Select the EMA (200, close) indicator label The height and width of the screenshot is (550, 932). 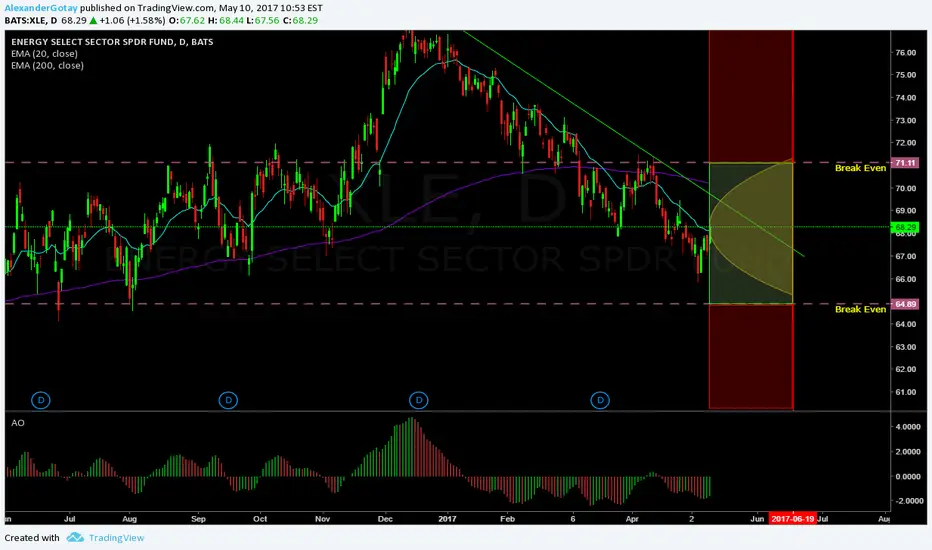(x=47, y=65)
